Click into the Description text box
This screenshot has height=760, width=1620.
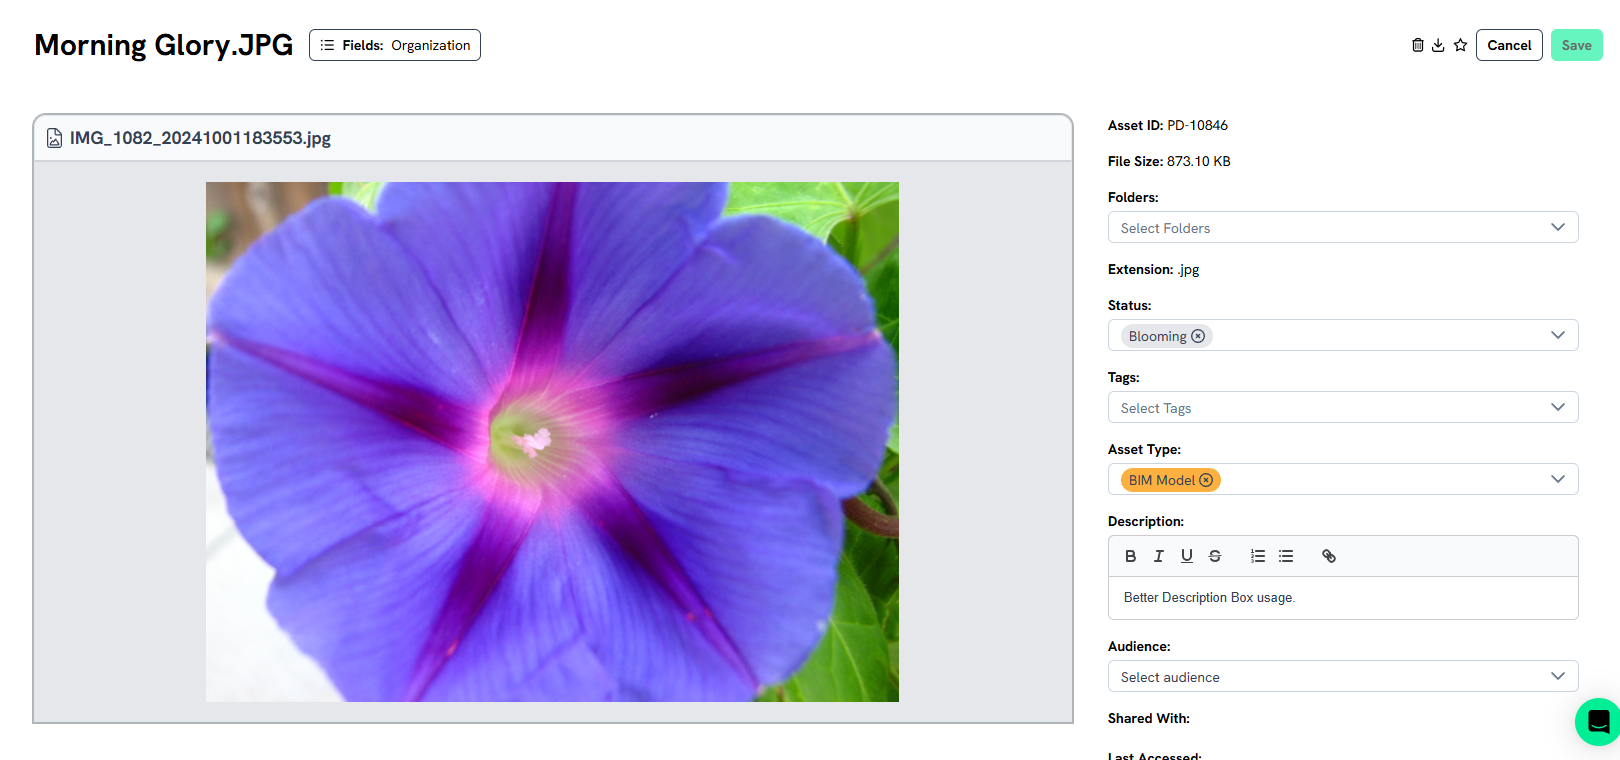click(1343, 598)
